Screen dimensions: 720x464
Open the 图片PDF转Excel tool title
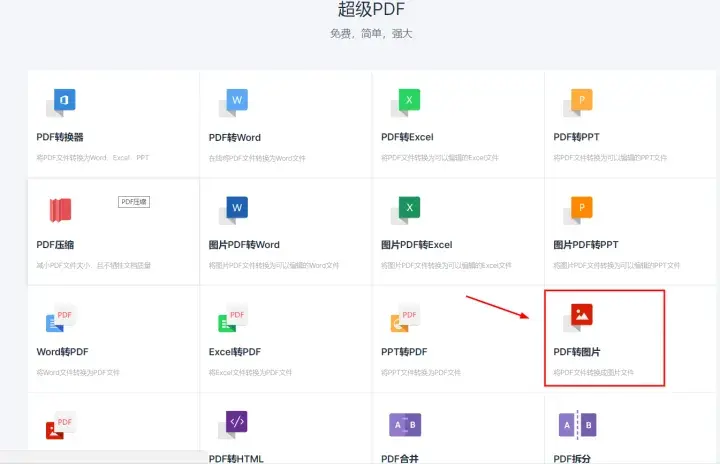point(416,245)
